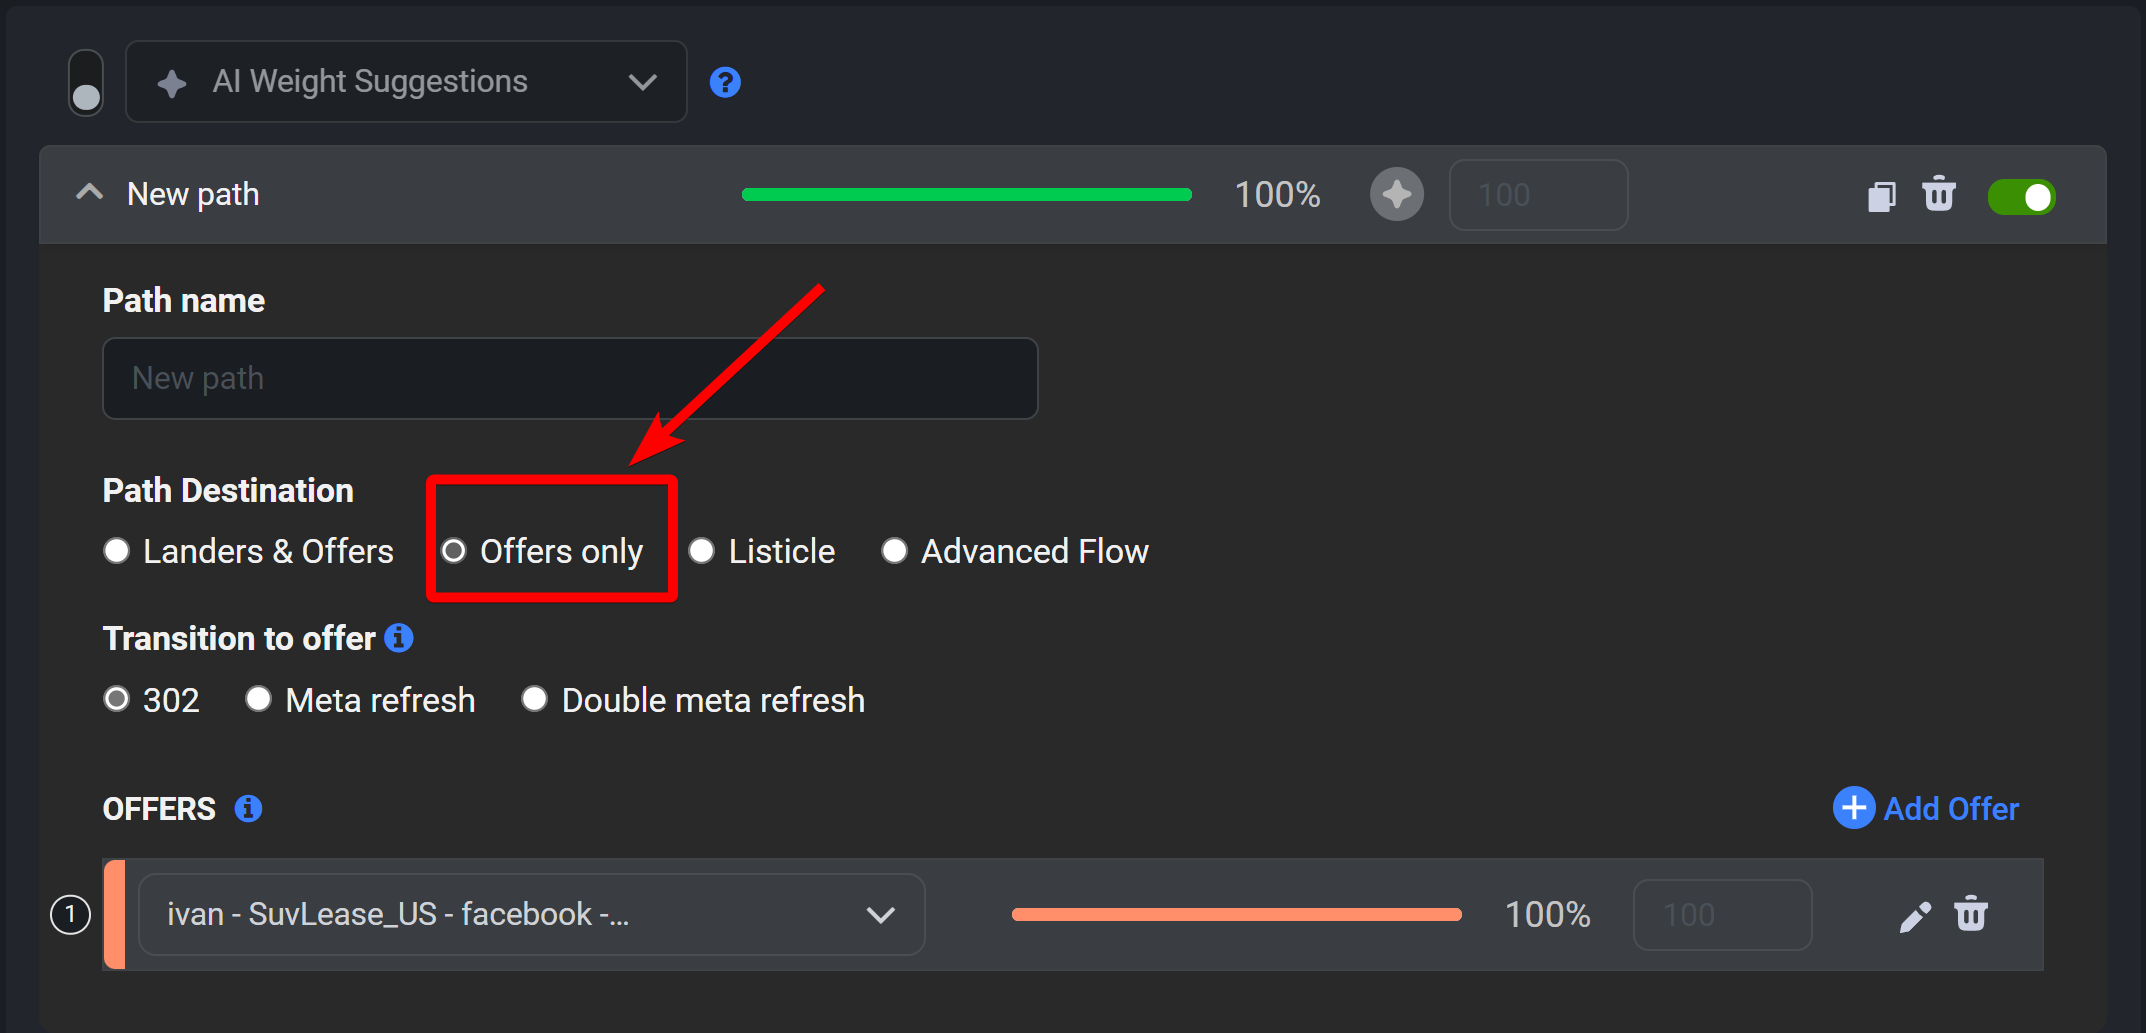The width and height of the screenshot is (2146, 1033).
Task: Open the Transition to offer info icon
Action: pyautogui.click(x=399, y=638)
